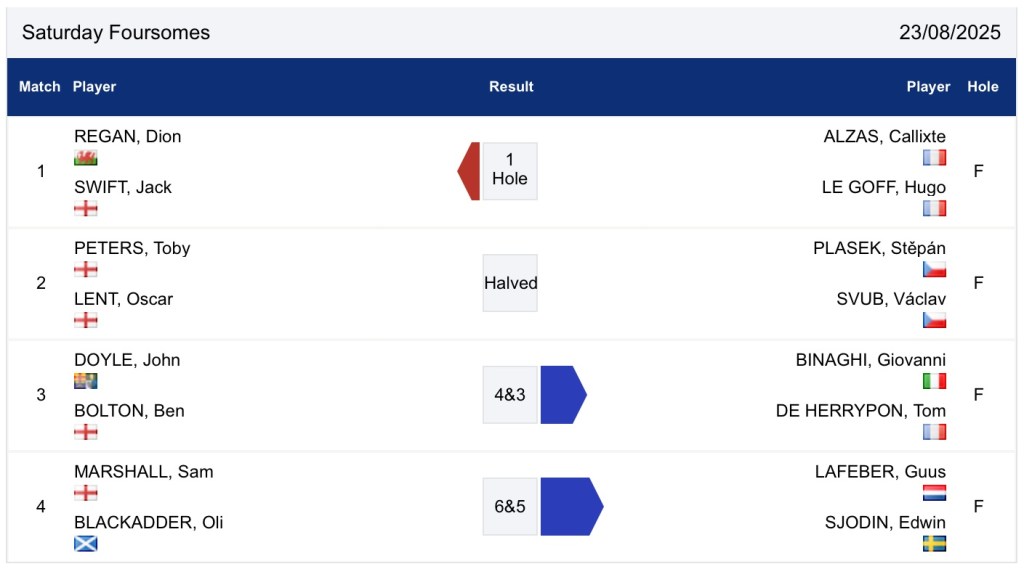The image size is (1024, 569).
Task: Click the Scottish flag under BLACKADDER, Oli
Action: (x=86, y=544)
